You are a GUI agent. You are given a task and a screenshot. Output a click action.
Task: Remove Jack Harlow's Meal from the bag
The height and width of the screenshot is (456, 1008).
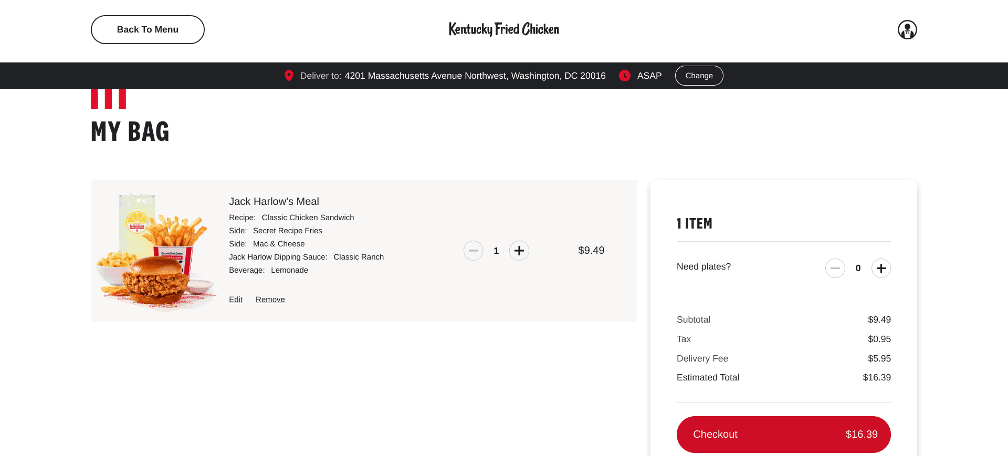(270, 300)
